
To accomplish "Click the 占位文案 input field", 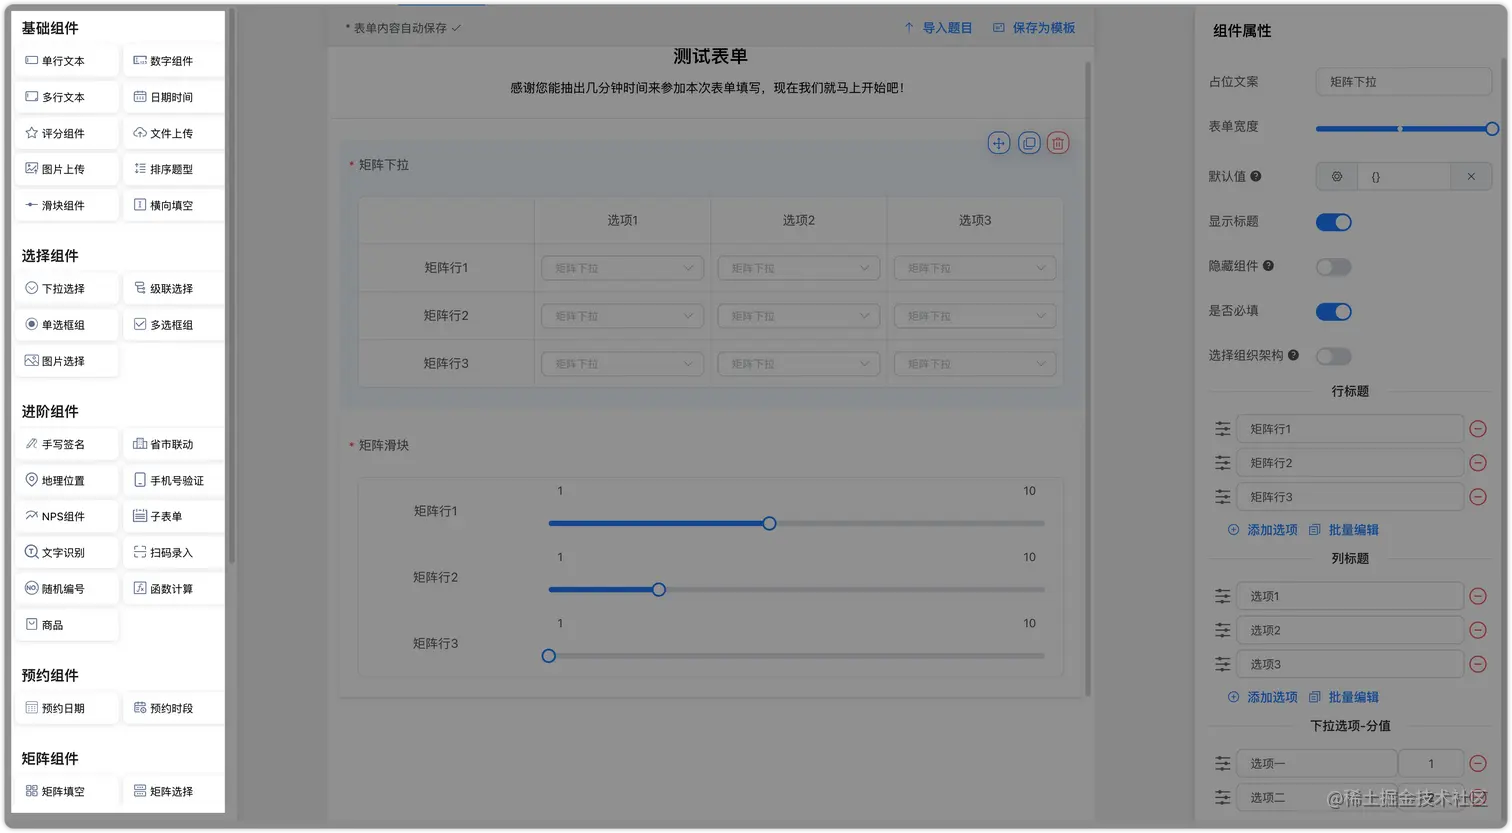I will [x=1403, y=82].
